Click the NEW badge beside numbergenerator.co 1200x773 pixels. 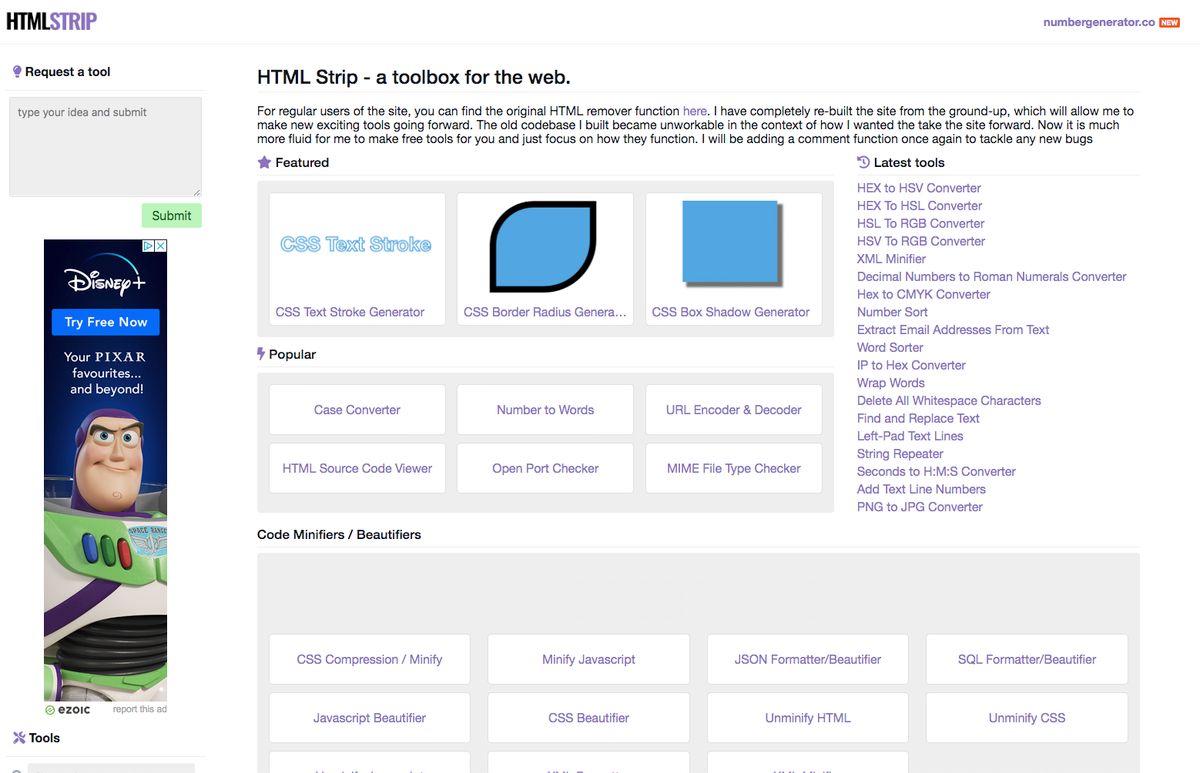point(1169,21)
